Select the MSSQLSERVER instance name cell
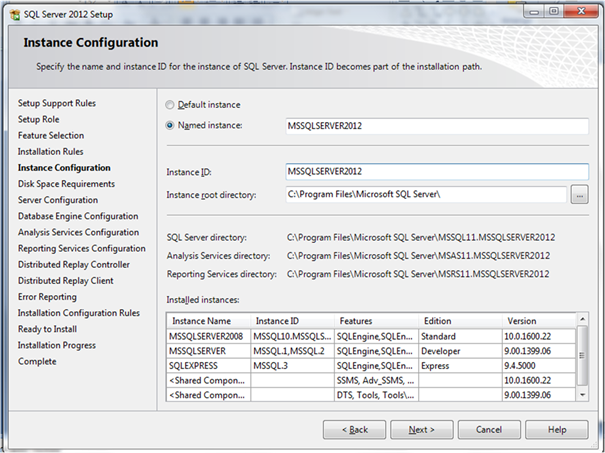This screenshot has height=453, width=605. 209,351
